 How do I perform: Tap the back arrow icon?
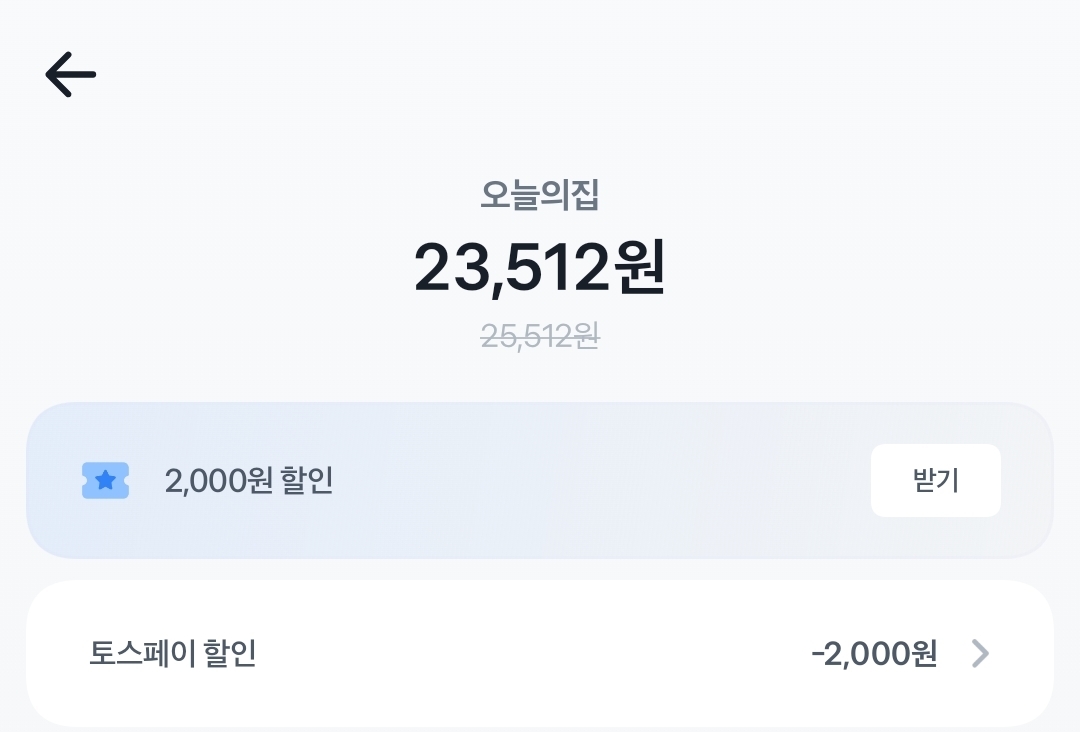point(70,75)
